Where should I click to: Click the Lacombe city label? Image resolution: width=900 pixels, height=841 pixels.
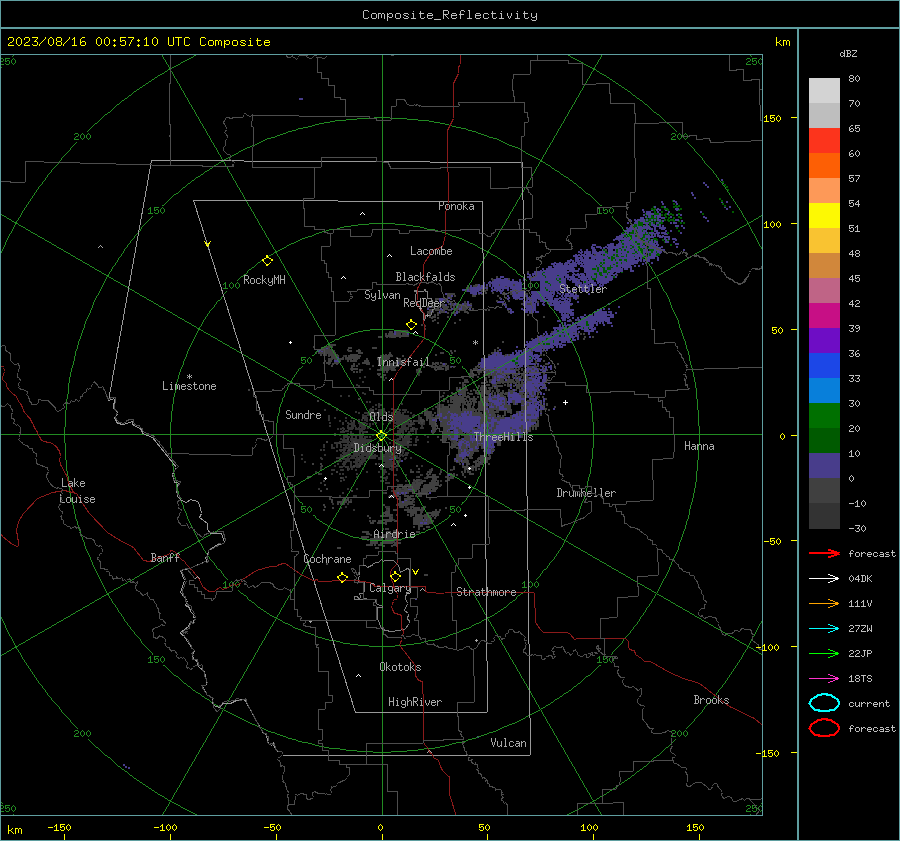431,251
